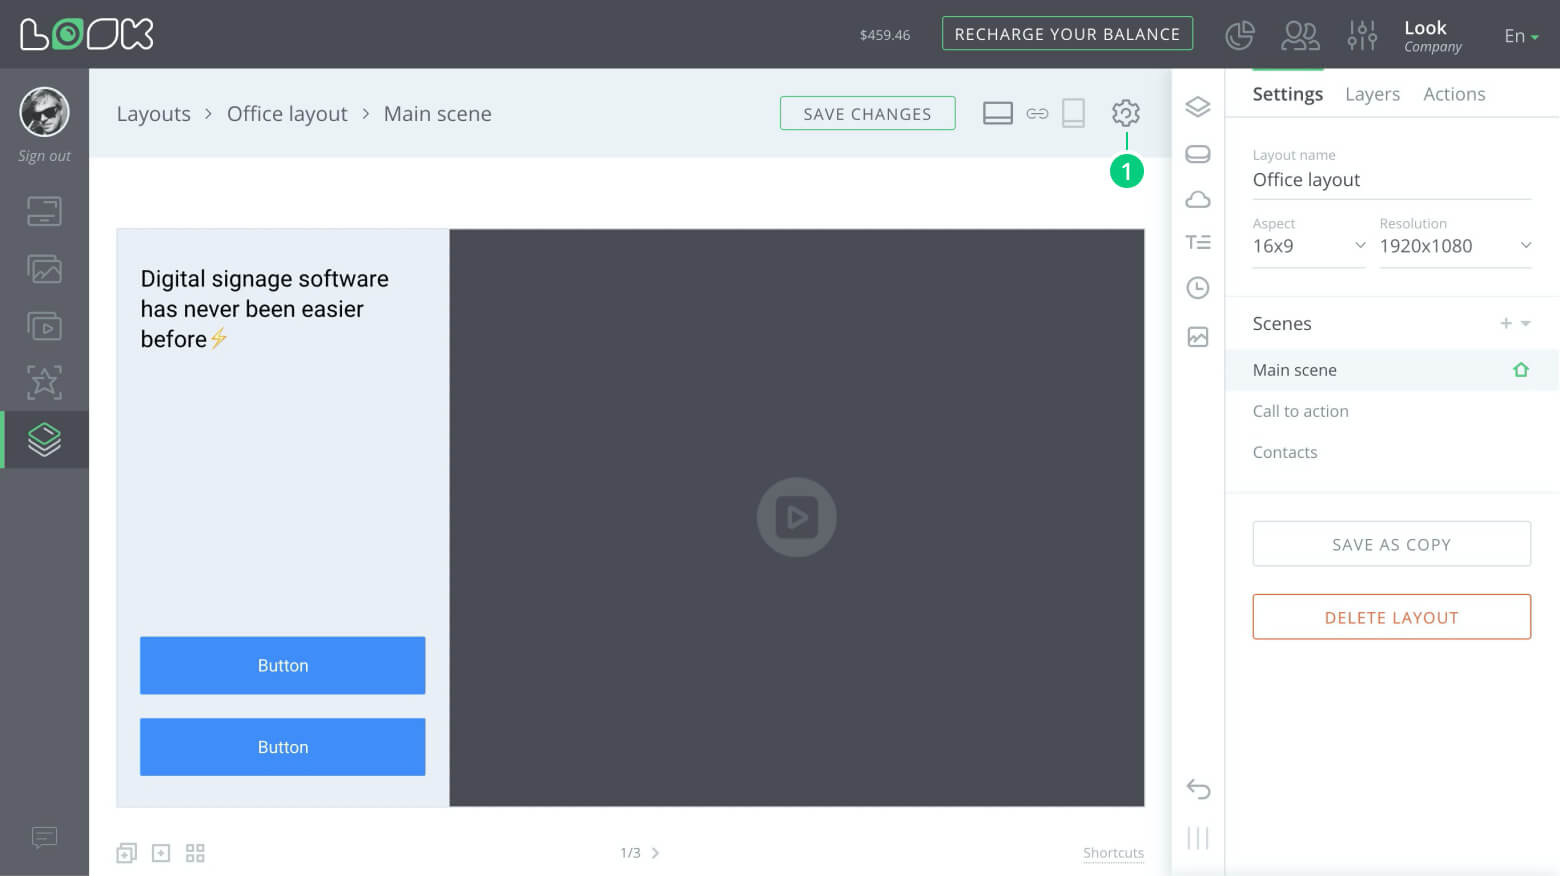This screenshot has width=1560, height=876.
Task: Click the Main scene breadcrumb
Action: coord(437,114)
